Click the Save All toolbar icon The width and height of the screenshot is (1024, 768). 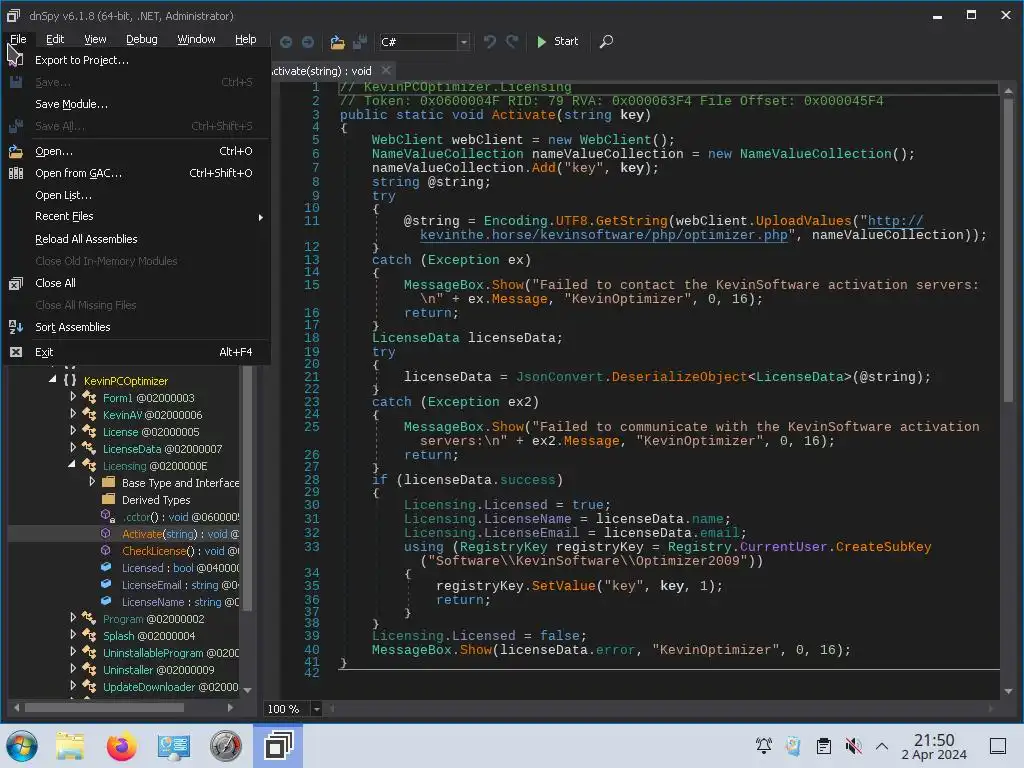[360, 42]
